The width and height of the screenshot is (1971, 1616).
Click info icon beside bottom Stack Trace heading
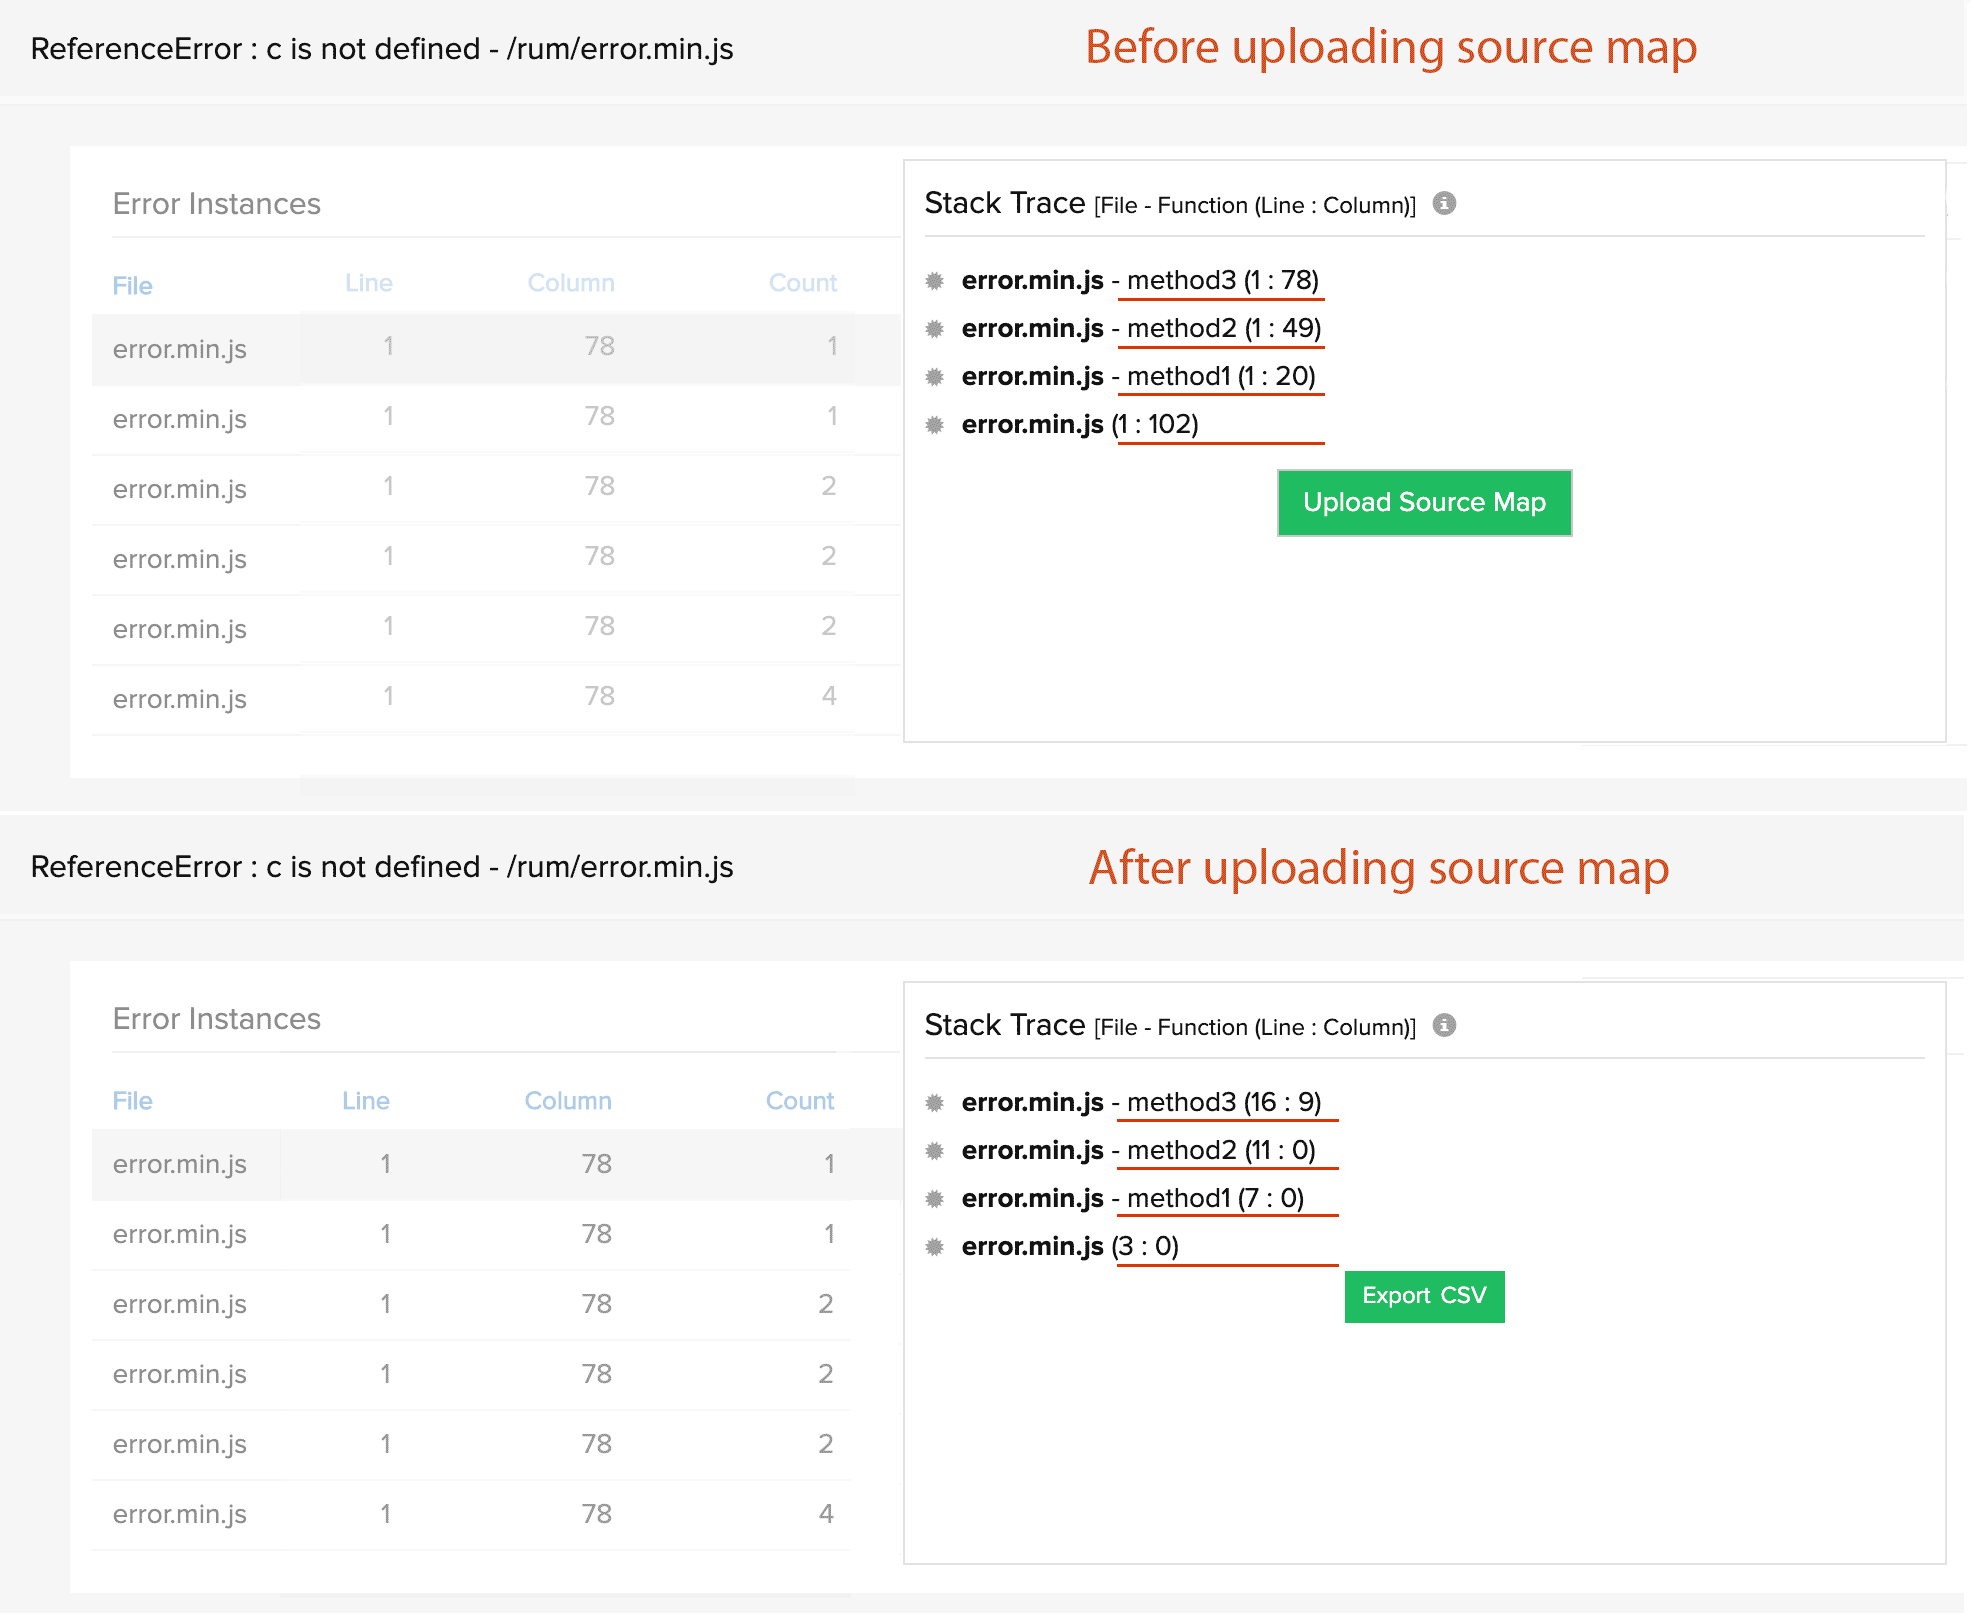coord(1444,1026)
